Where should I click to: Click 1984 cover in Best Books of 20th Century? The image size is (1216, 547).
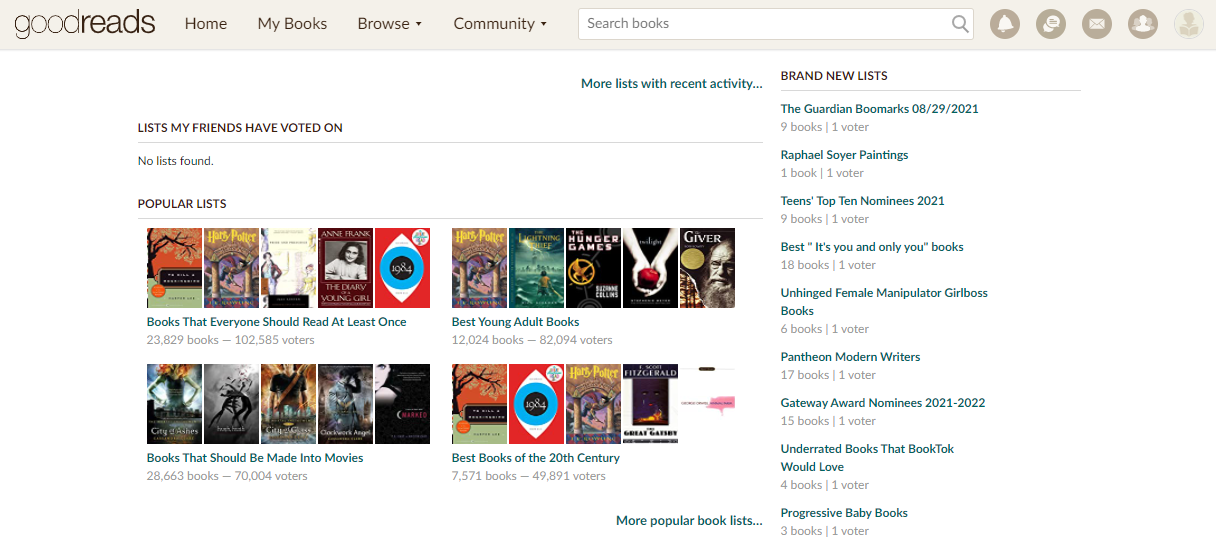point(536,404)
